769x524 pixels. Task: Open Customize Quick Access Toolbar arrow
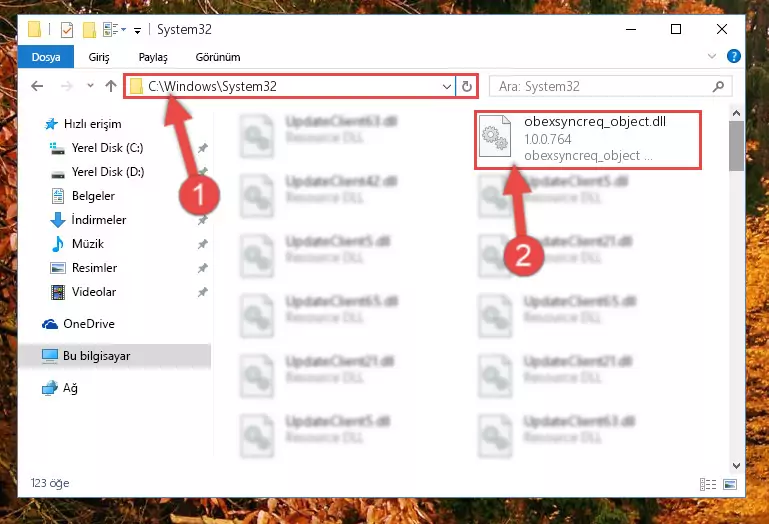point(137,31)
